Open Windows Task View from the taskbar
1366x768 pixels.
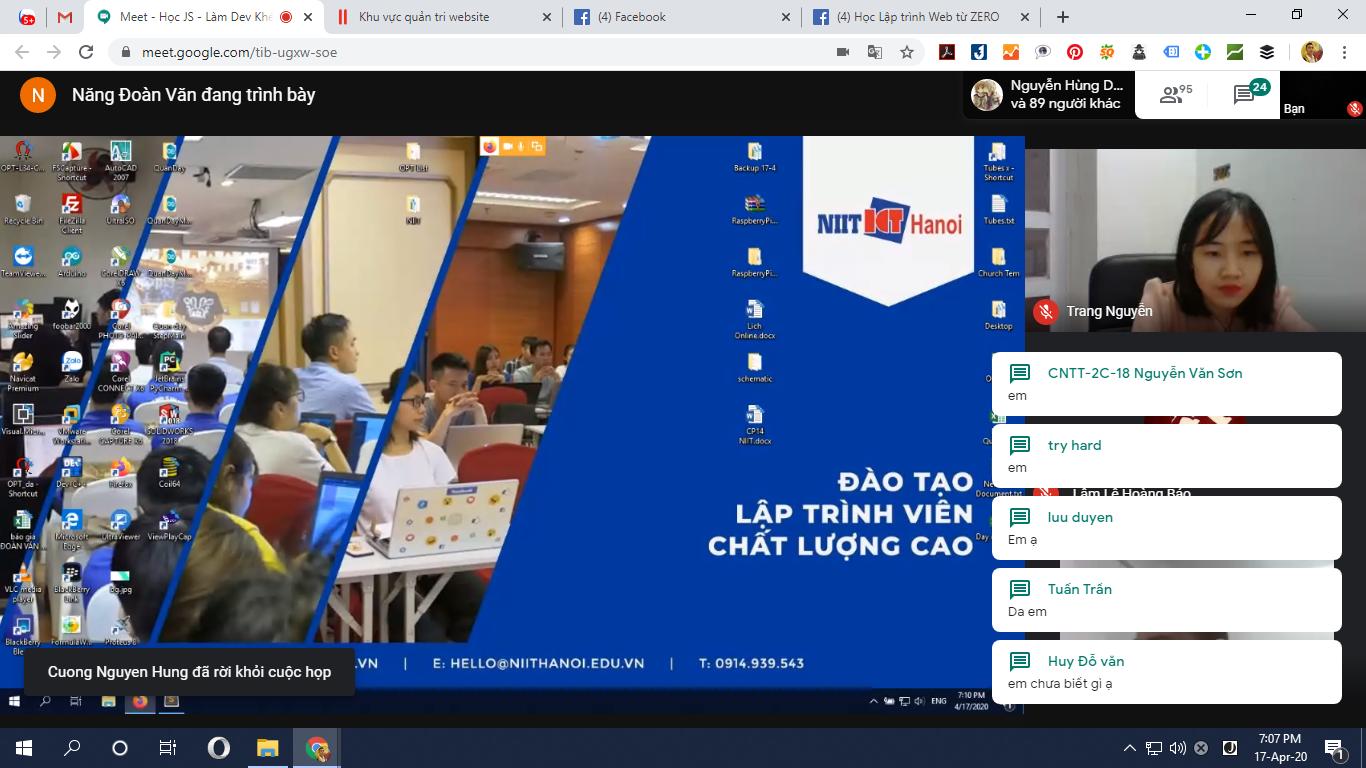(x=168, y=748)
